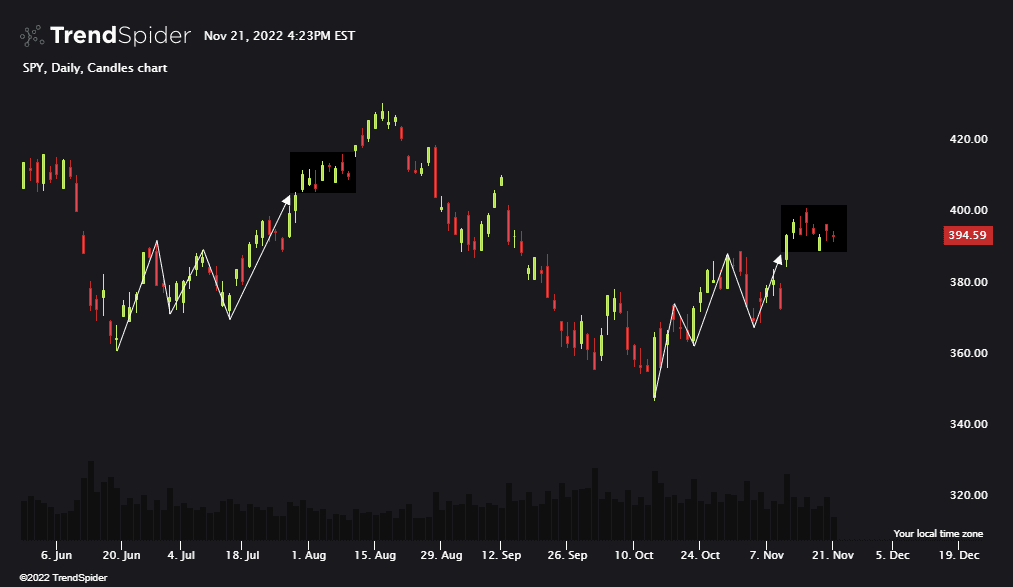Click the 380.00 price axis label

968,282
